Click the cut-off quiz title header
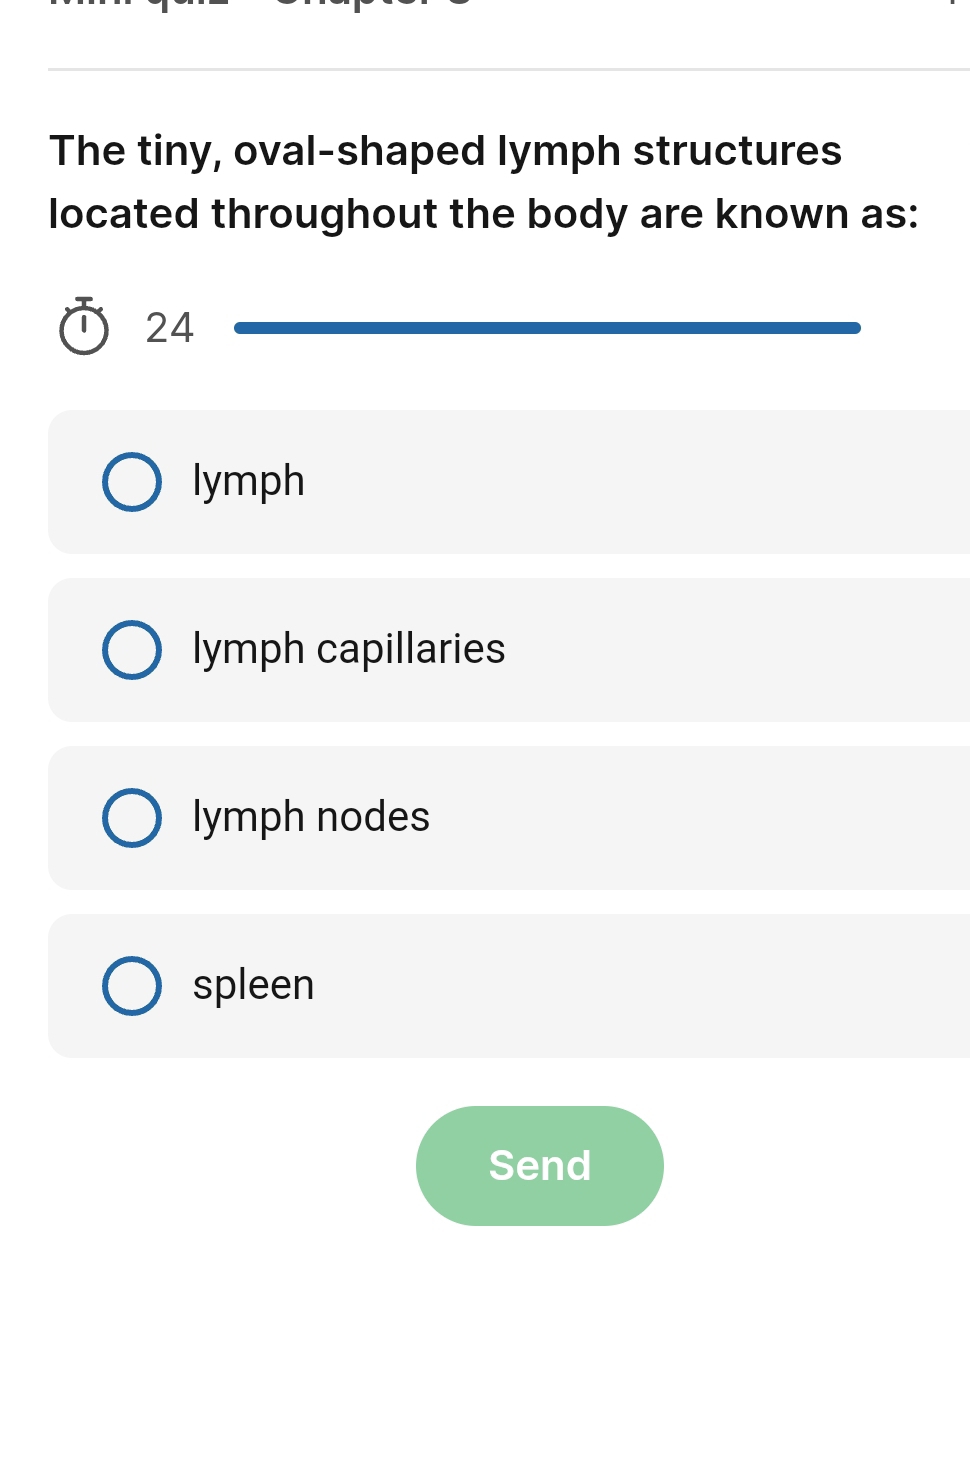The height and width of the screenshot is (1467, 970). pyautogui.click(x=260, y=5)
